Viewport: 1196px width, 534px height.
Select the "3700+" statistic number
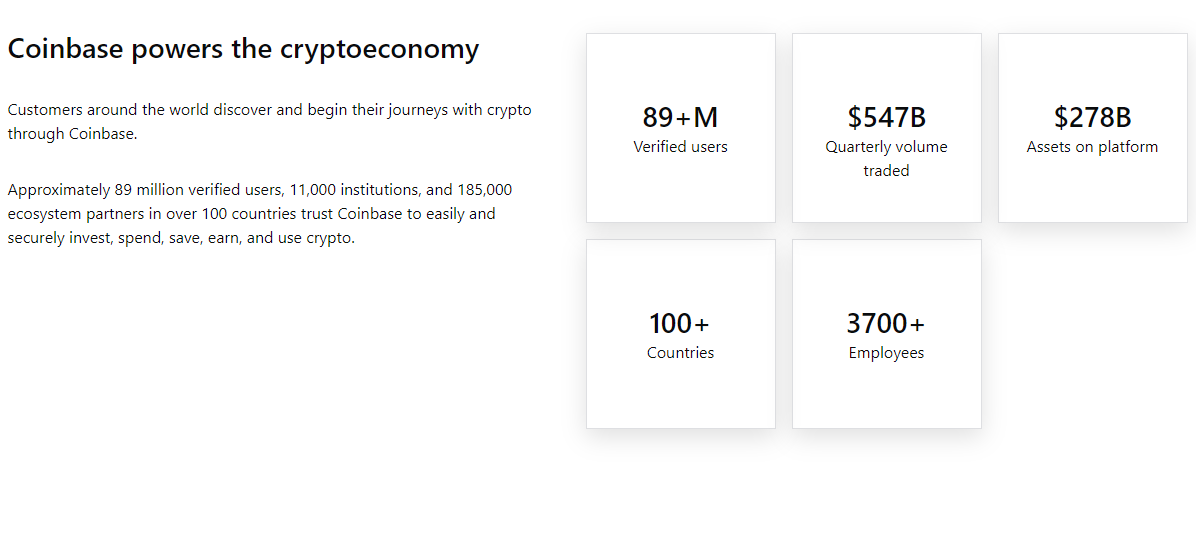(x=886, y=324)
